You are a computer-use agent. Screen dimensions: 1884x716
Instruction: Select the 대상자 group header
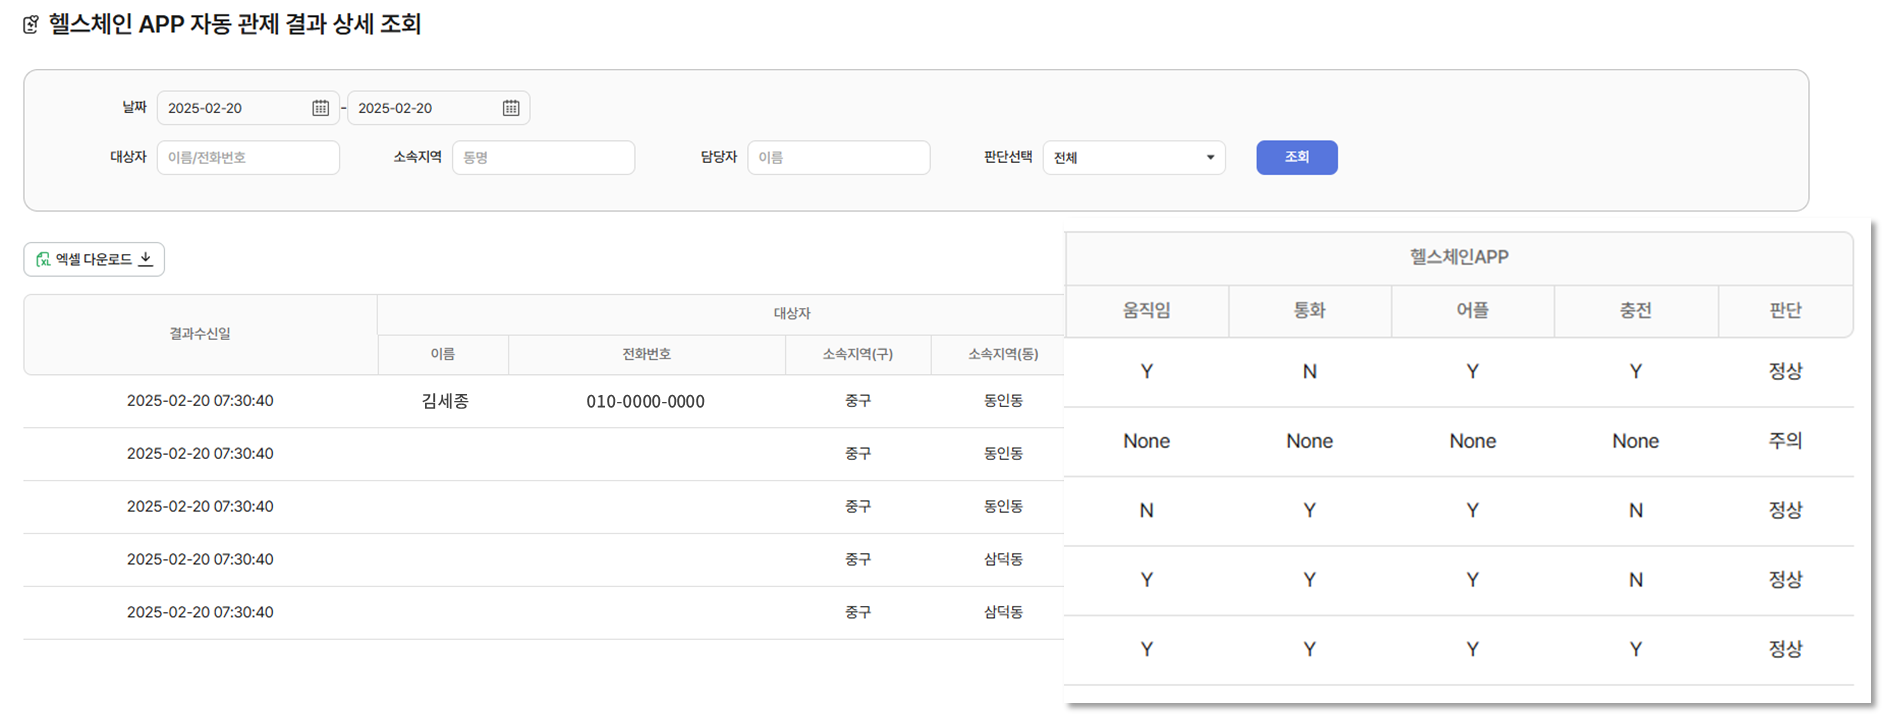point(791,314)
